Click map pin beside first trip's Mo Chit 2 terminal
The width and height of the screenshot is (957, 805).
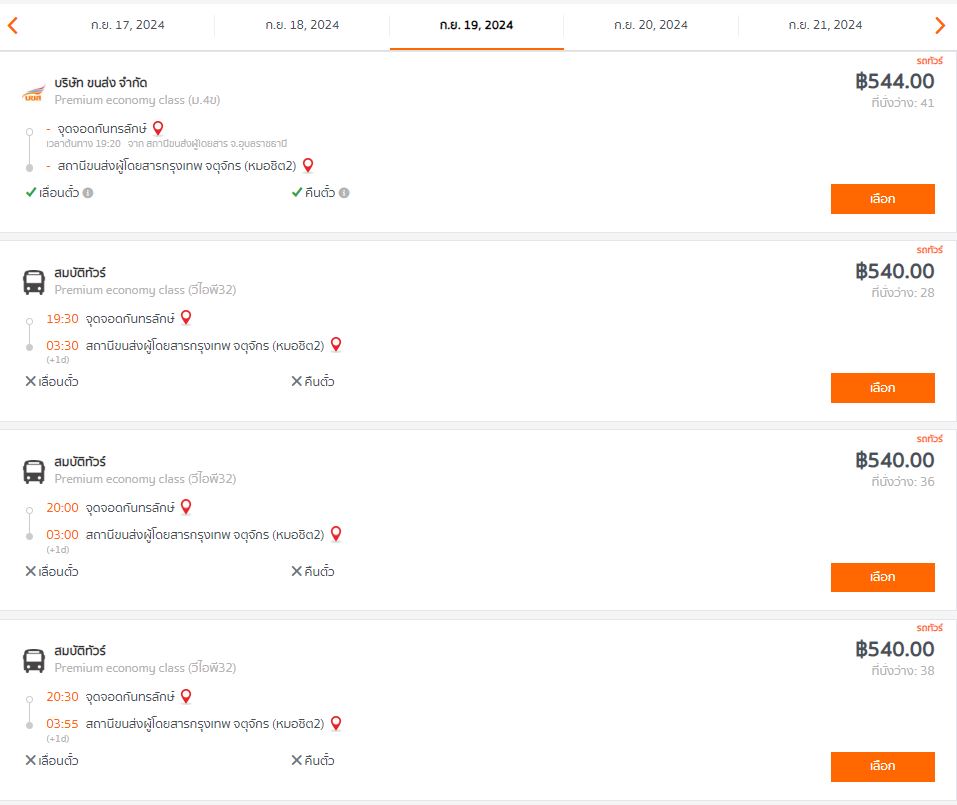point(308,165)
